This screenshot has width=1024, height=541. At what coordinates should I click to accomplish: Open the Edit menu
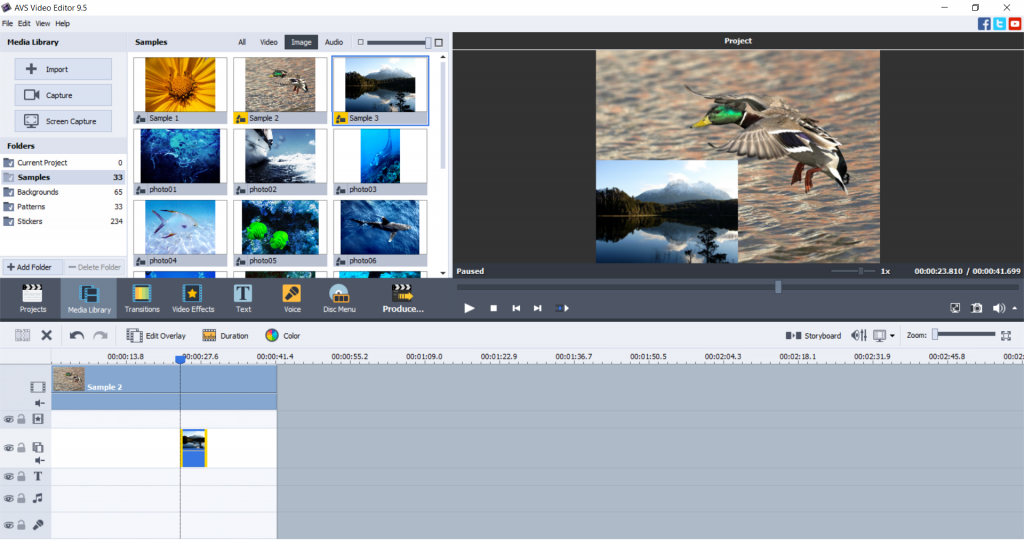tap(24, 23)
